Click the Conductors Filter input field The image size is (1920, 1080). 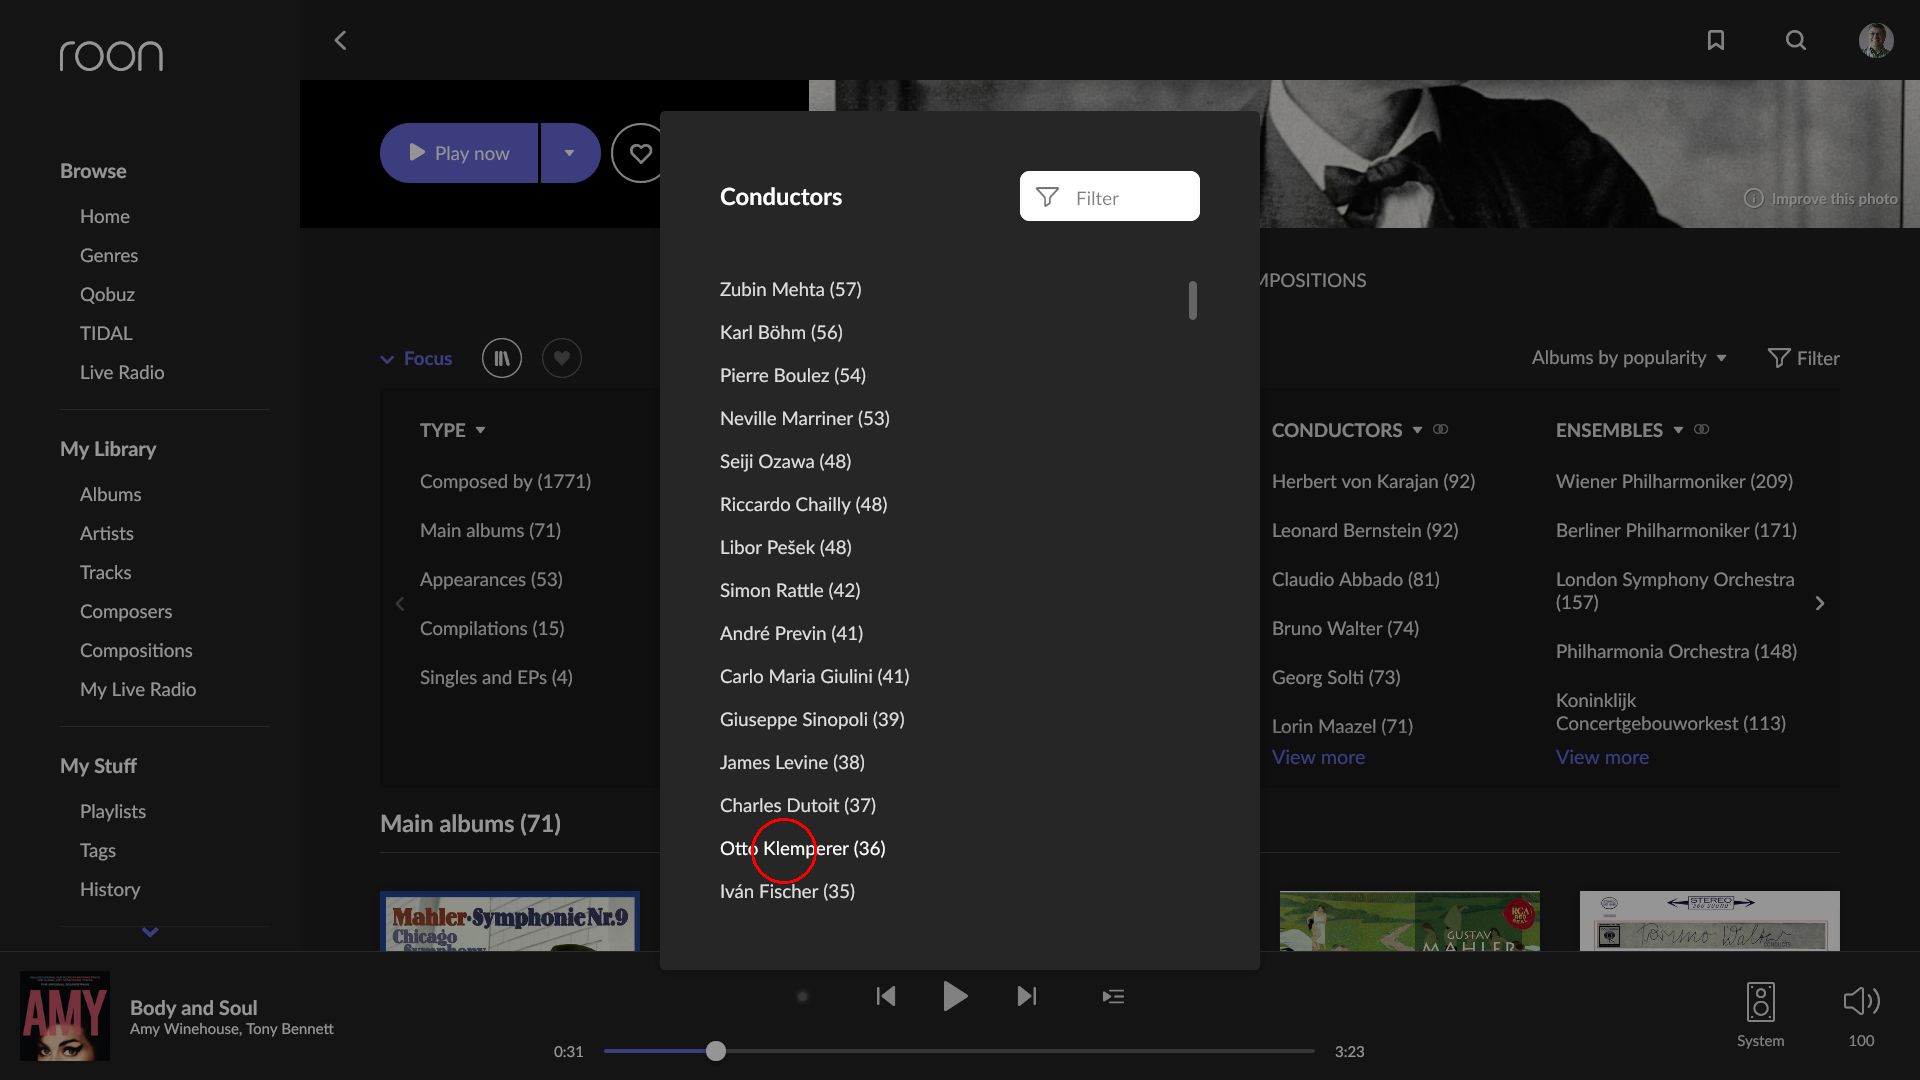1110,197
